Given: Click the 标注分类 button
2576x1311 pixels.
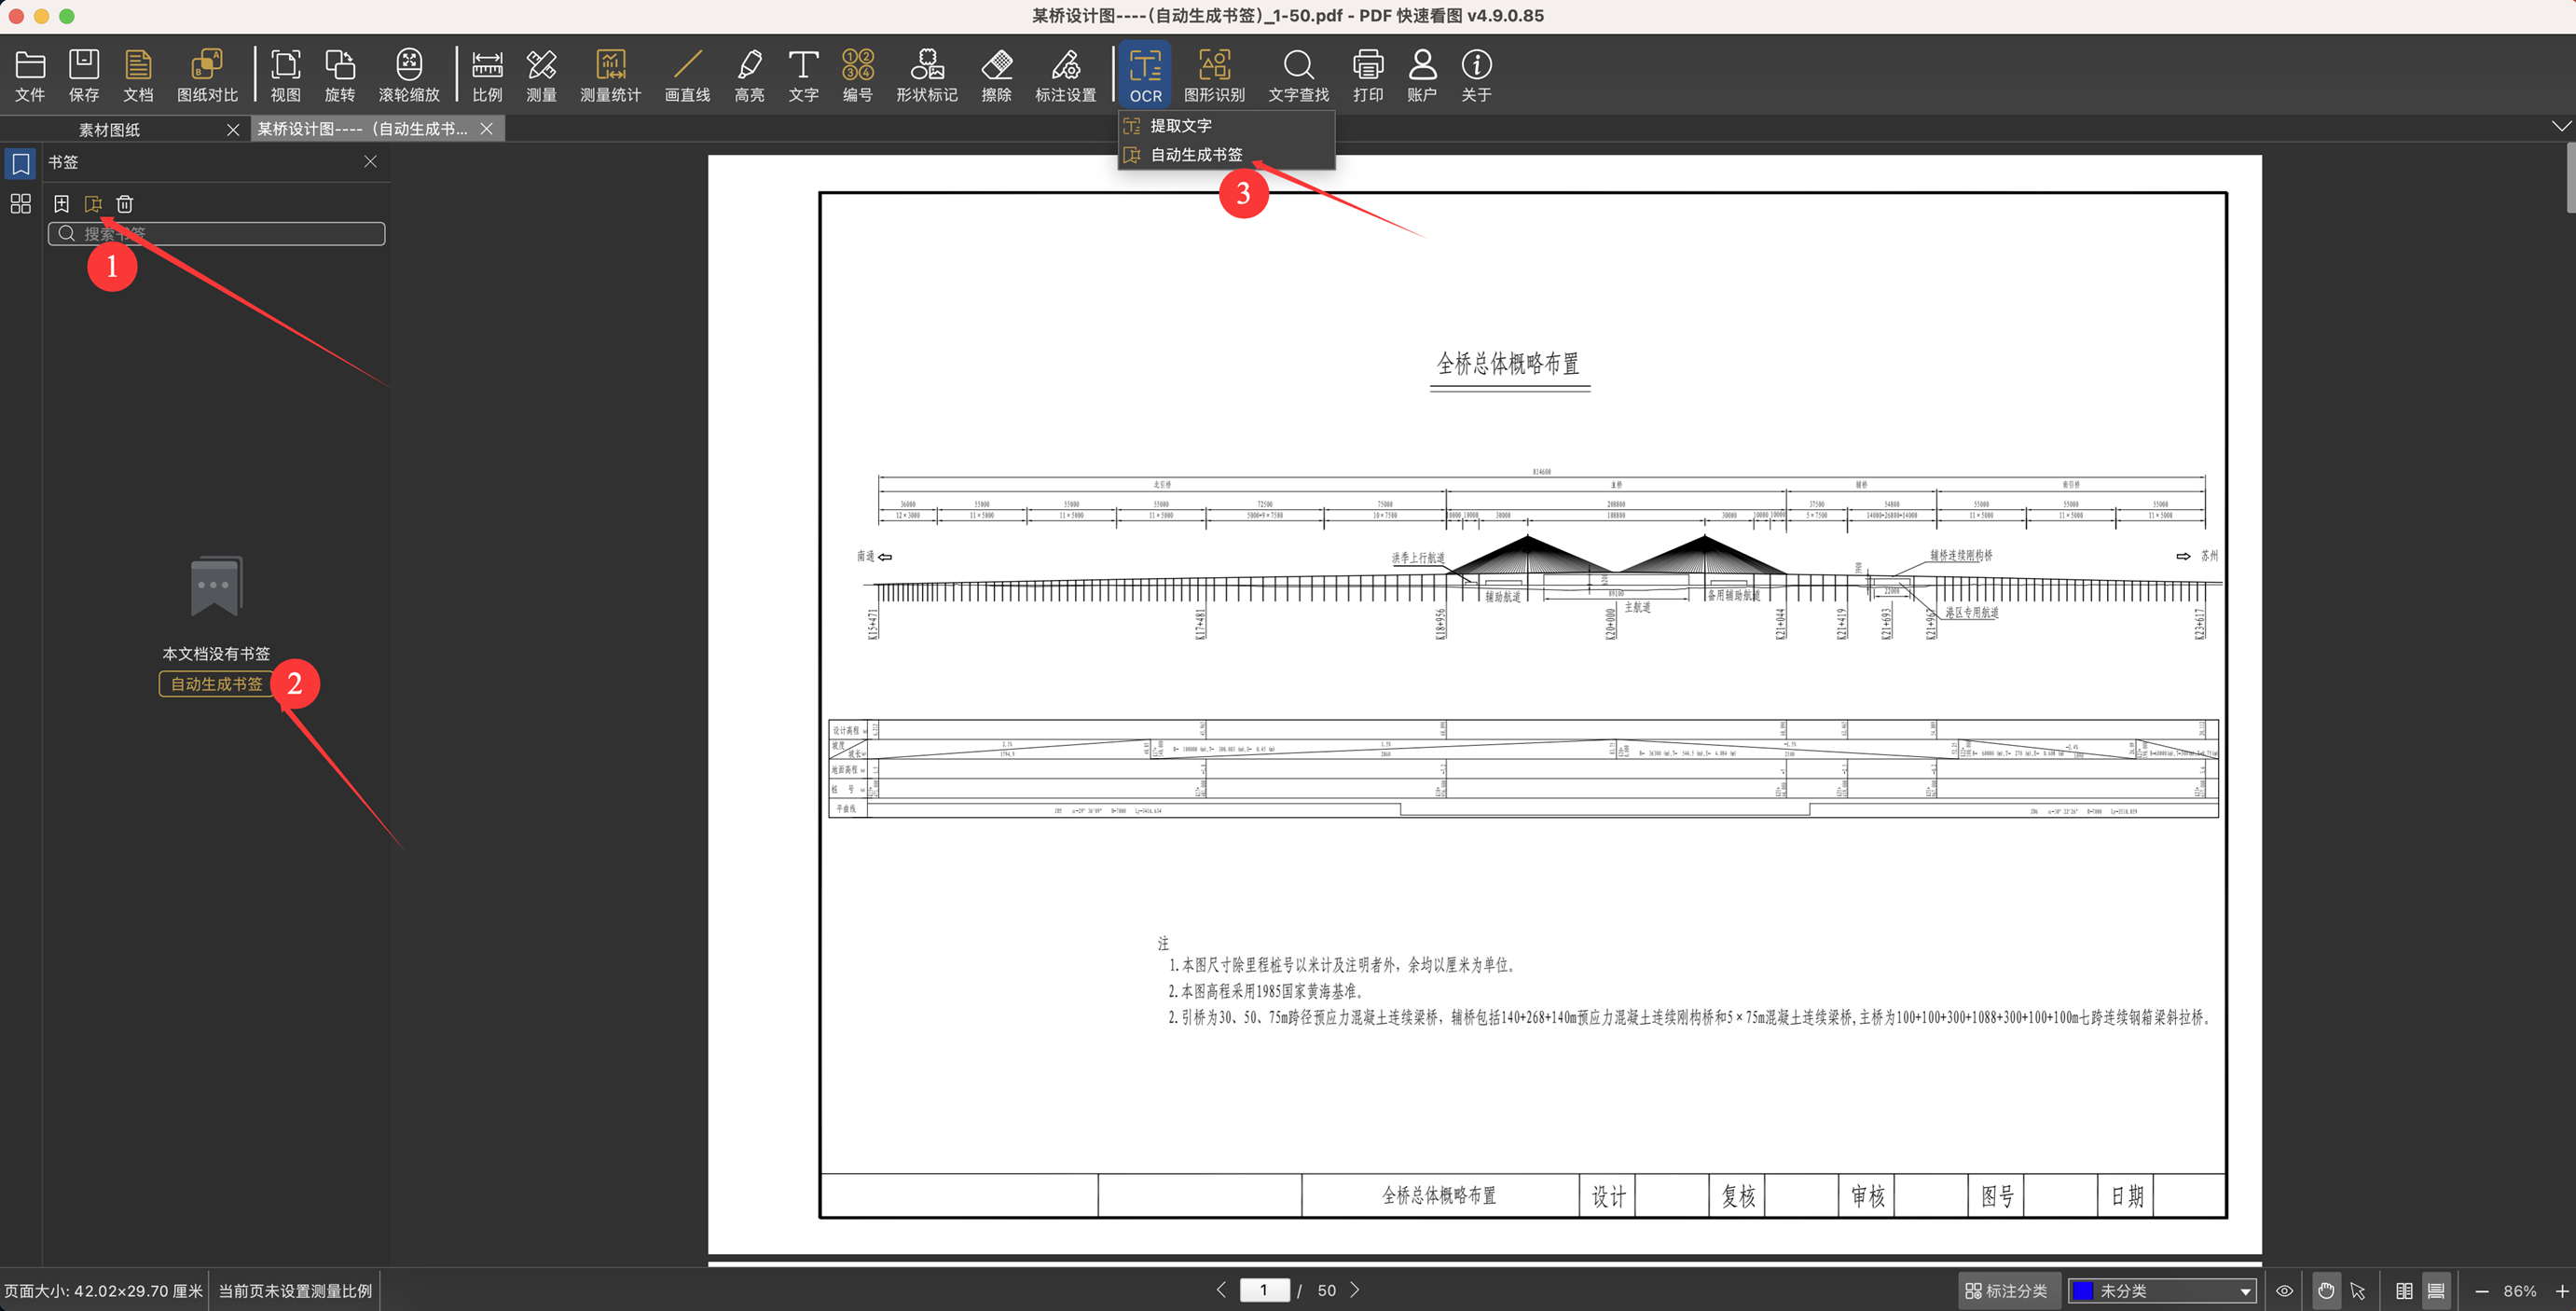Looking at the screenshot, I should click(x=2006, y=1290).
